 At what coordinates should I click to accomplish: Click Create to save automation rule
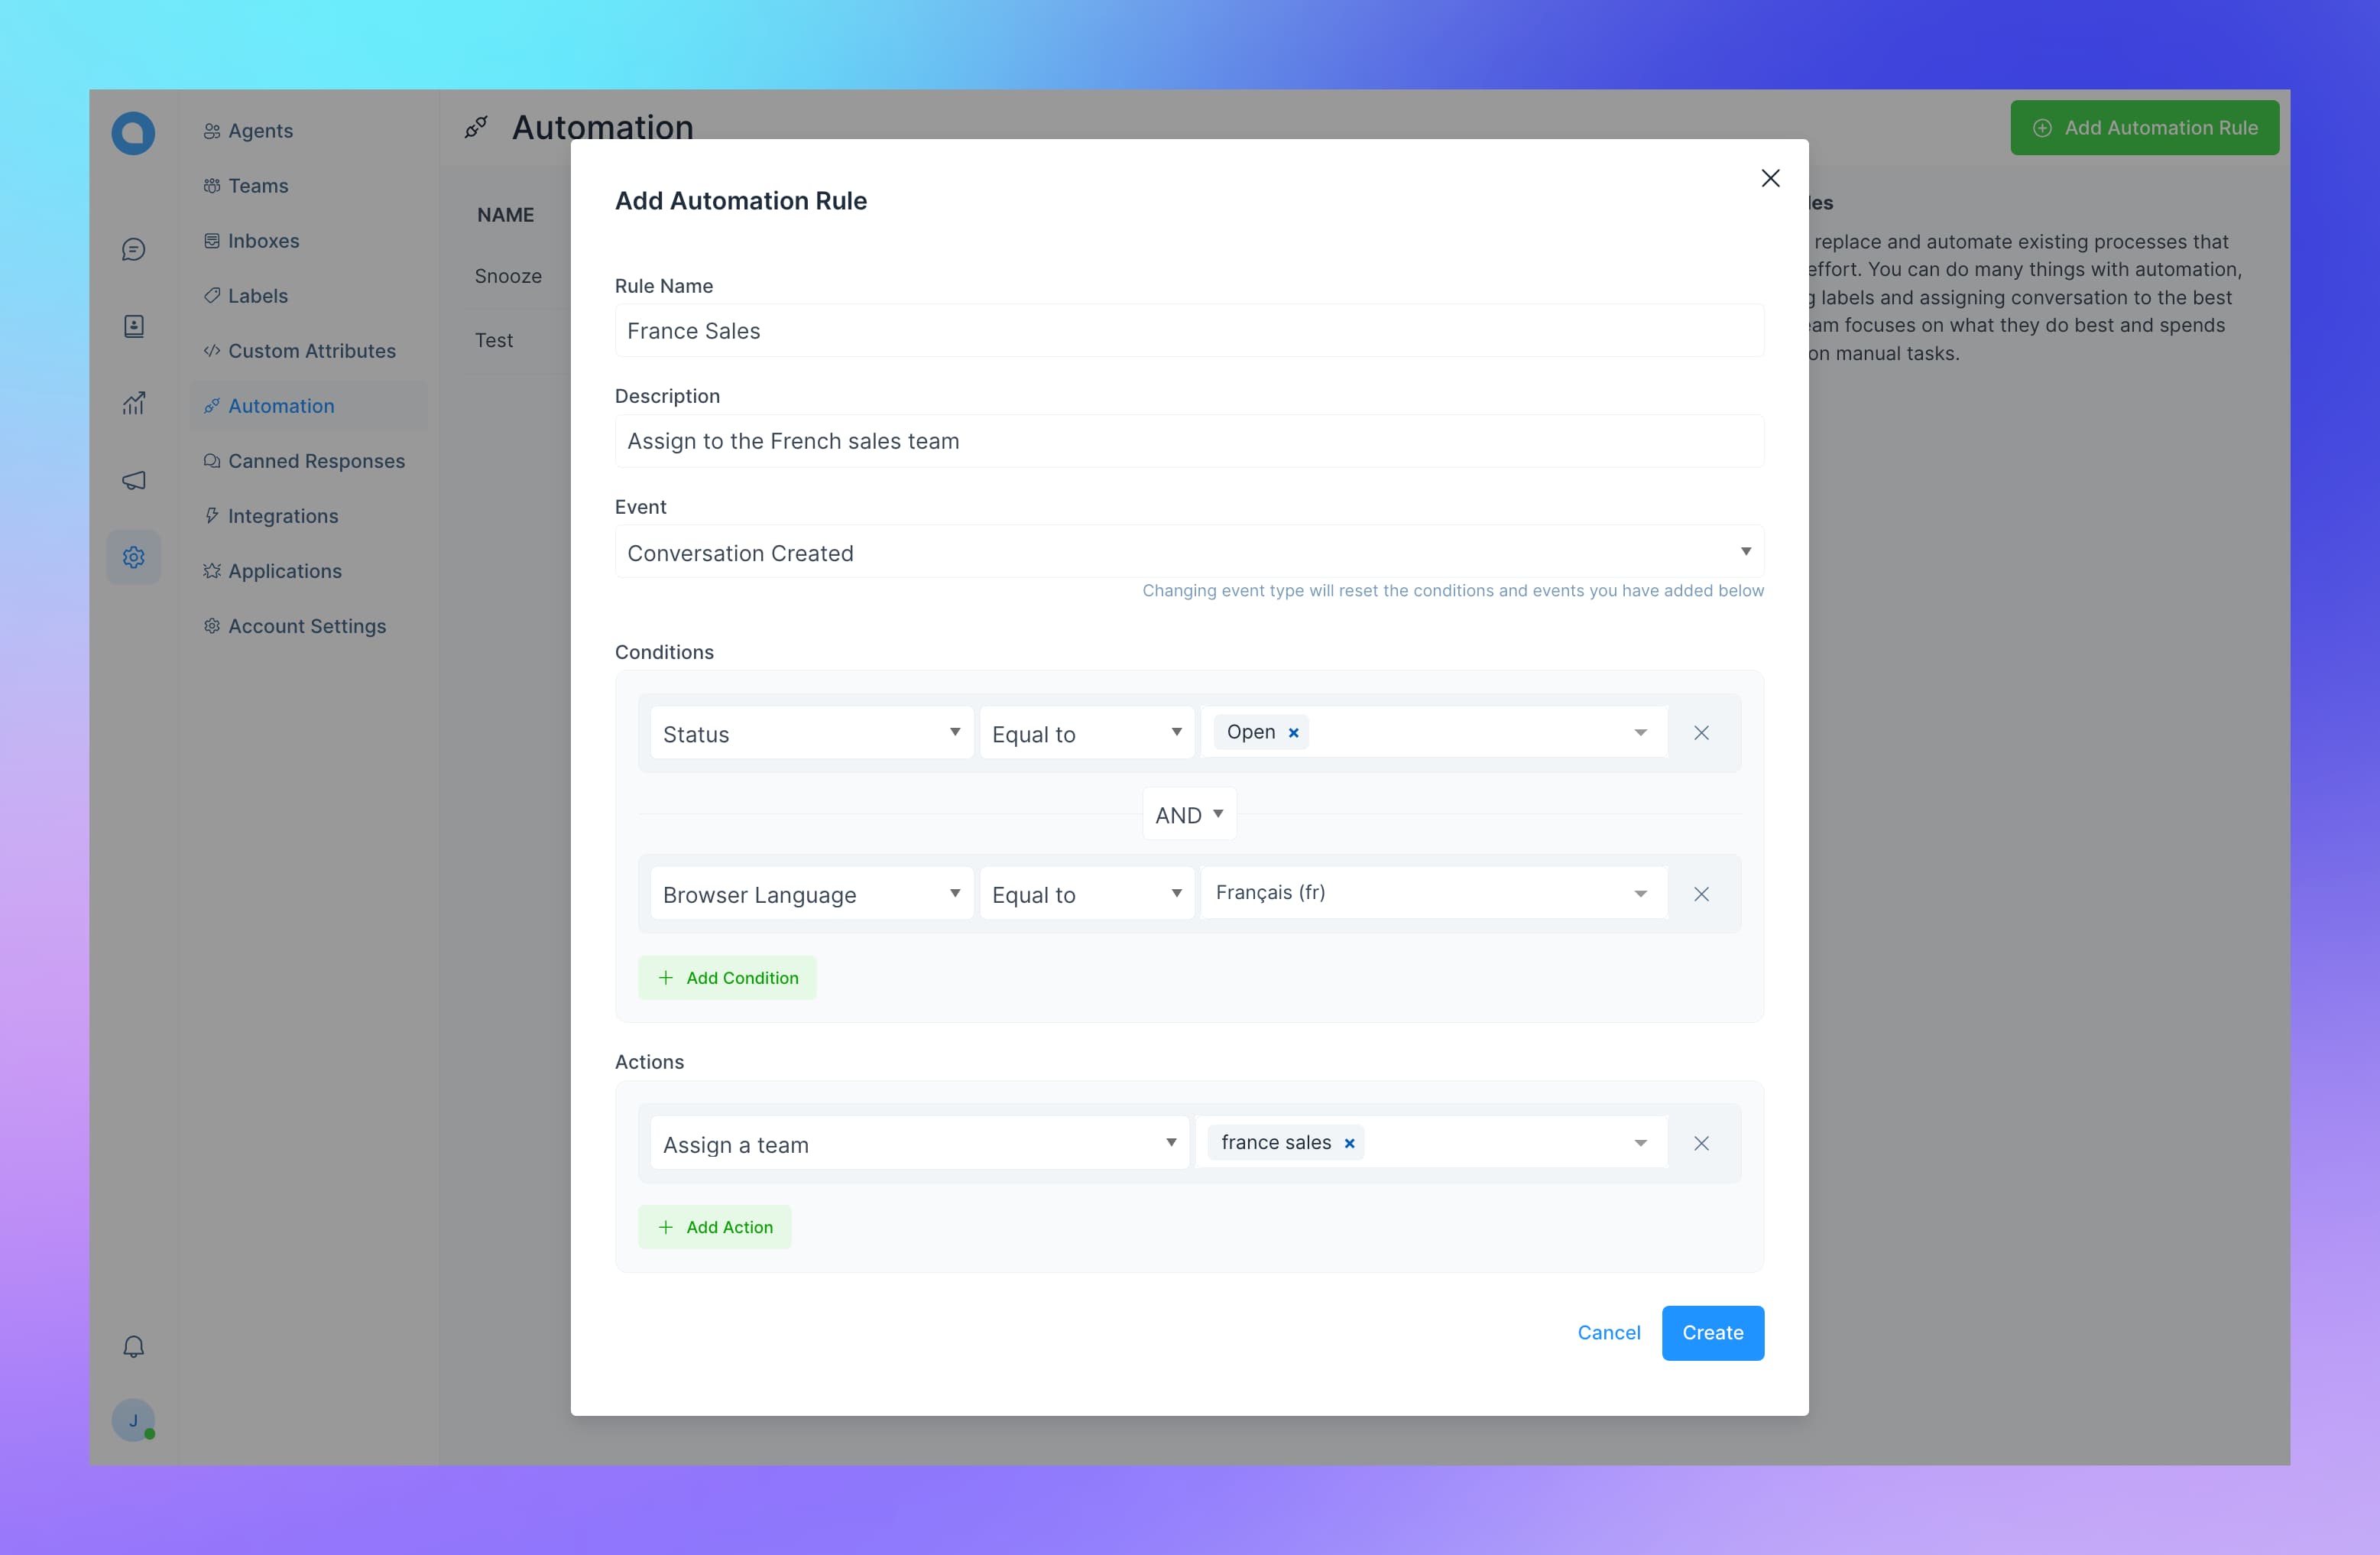(1712, 1333)
